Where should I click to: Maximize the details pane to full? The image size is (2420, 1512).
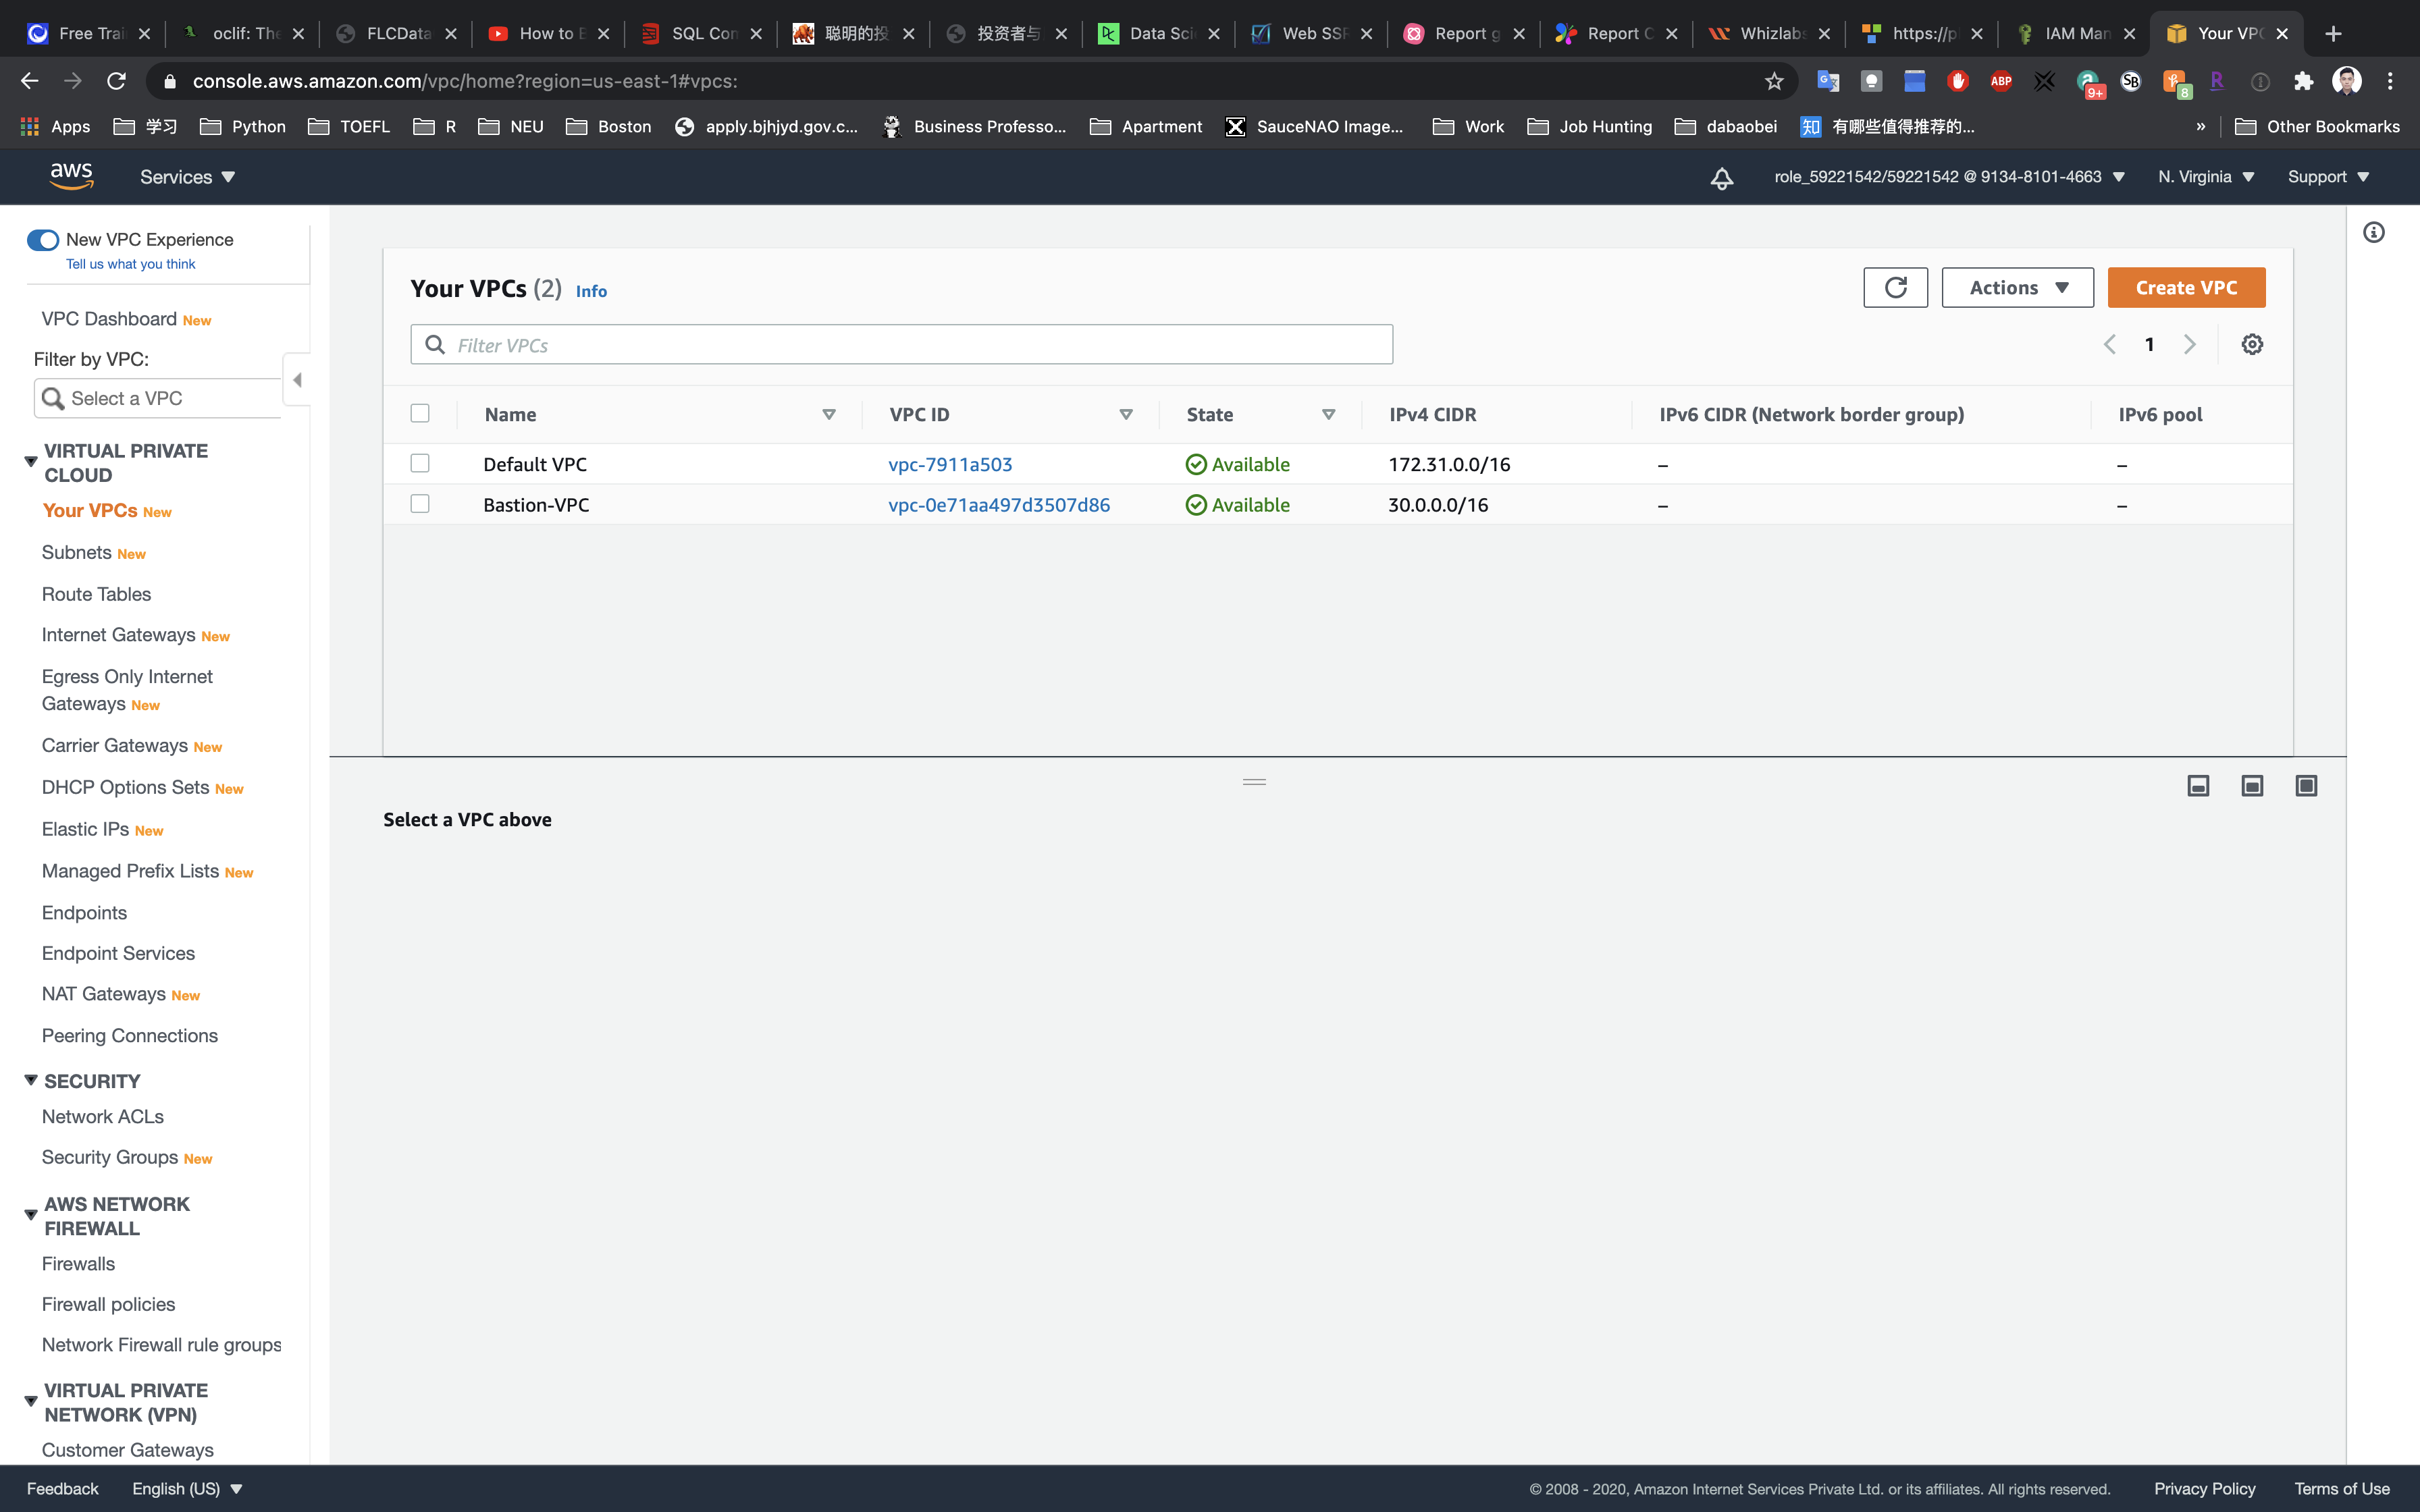click(2306, 786)
